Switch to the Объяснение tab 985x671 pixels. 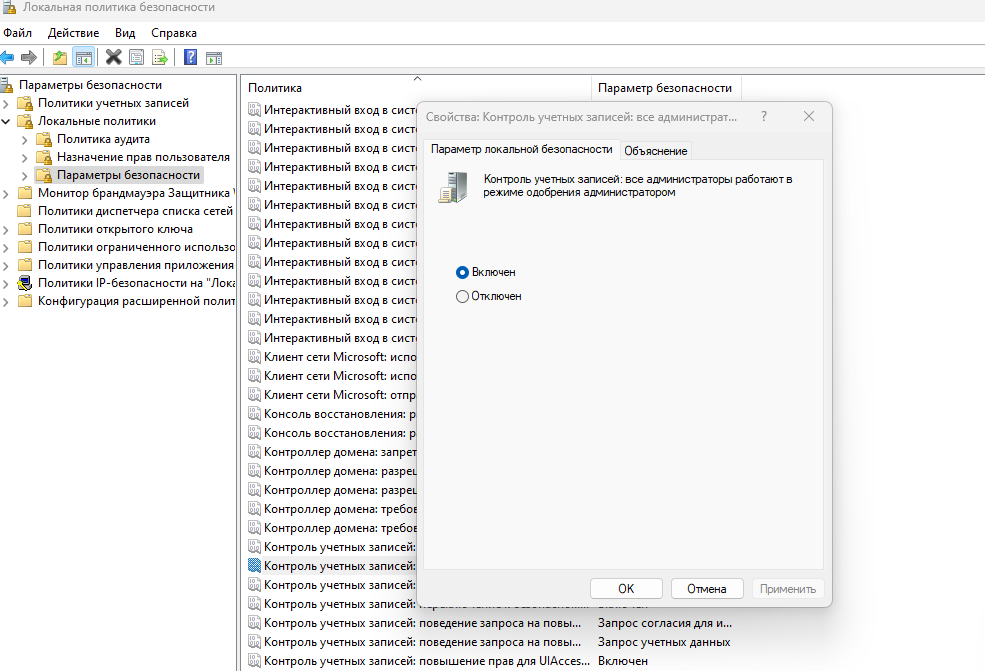coord(656,151)
